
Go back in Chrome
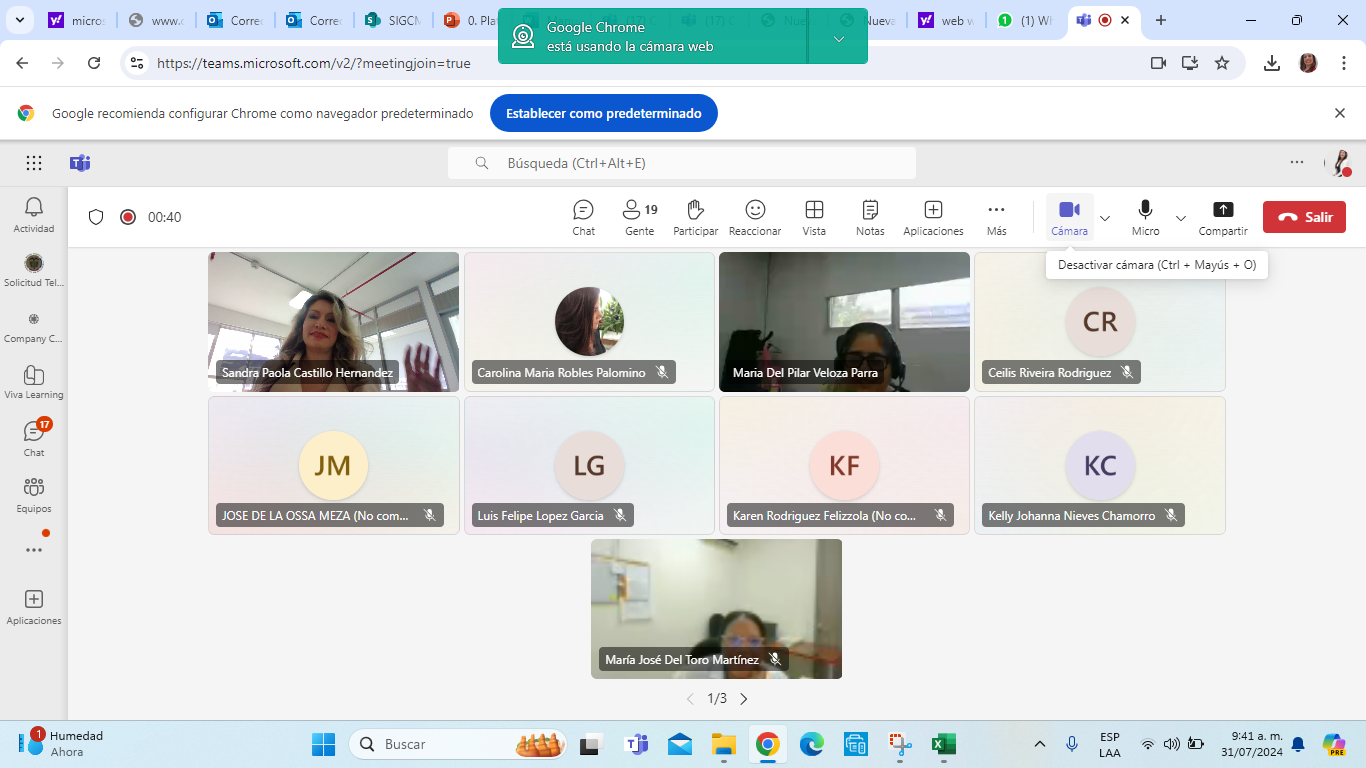(22, 63)
